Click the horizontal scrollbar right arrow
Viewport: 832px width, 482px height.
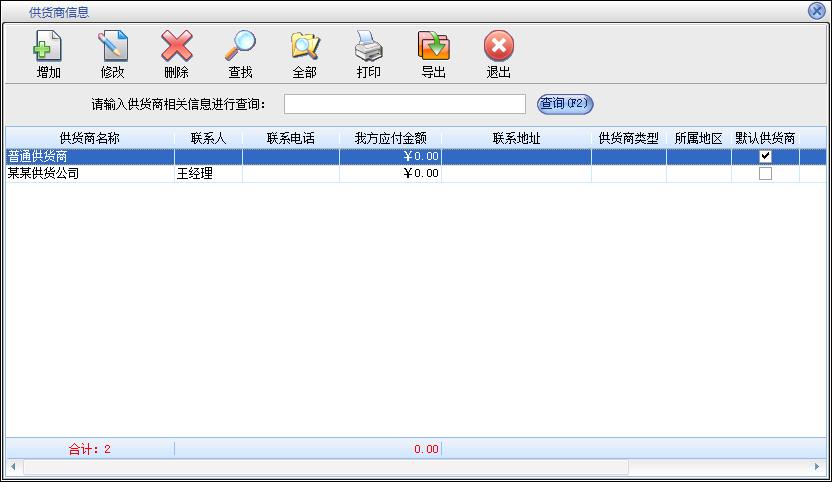818,467
